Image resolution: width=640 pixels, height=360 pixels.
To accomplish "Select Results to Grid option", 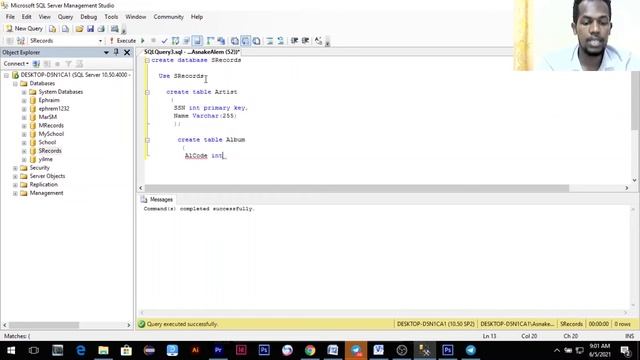I will point(246,41).
